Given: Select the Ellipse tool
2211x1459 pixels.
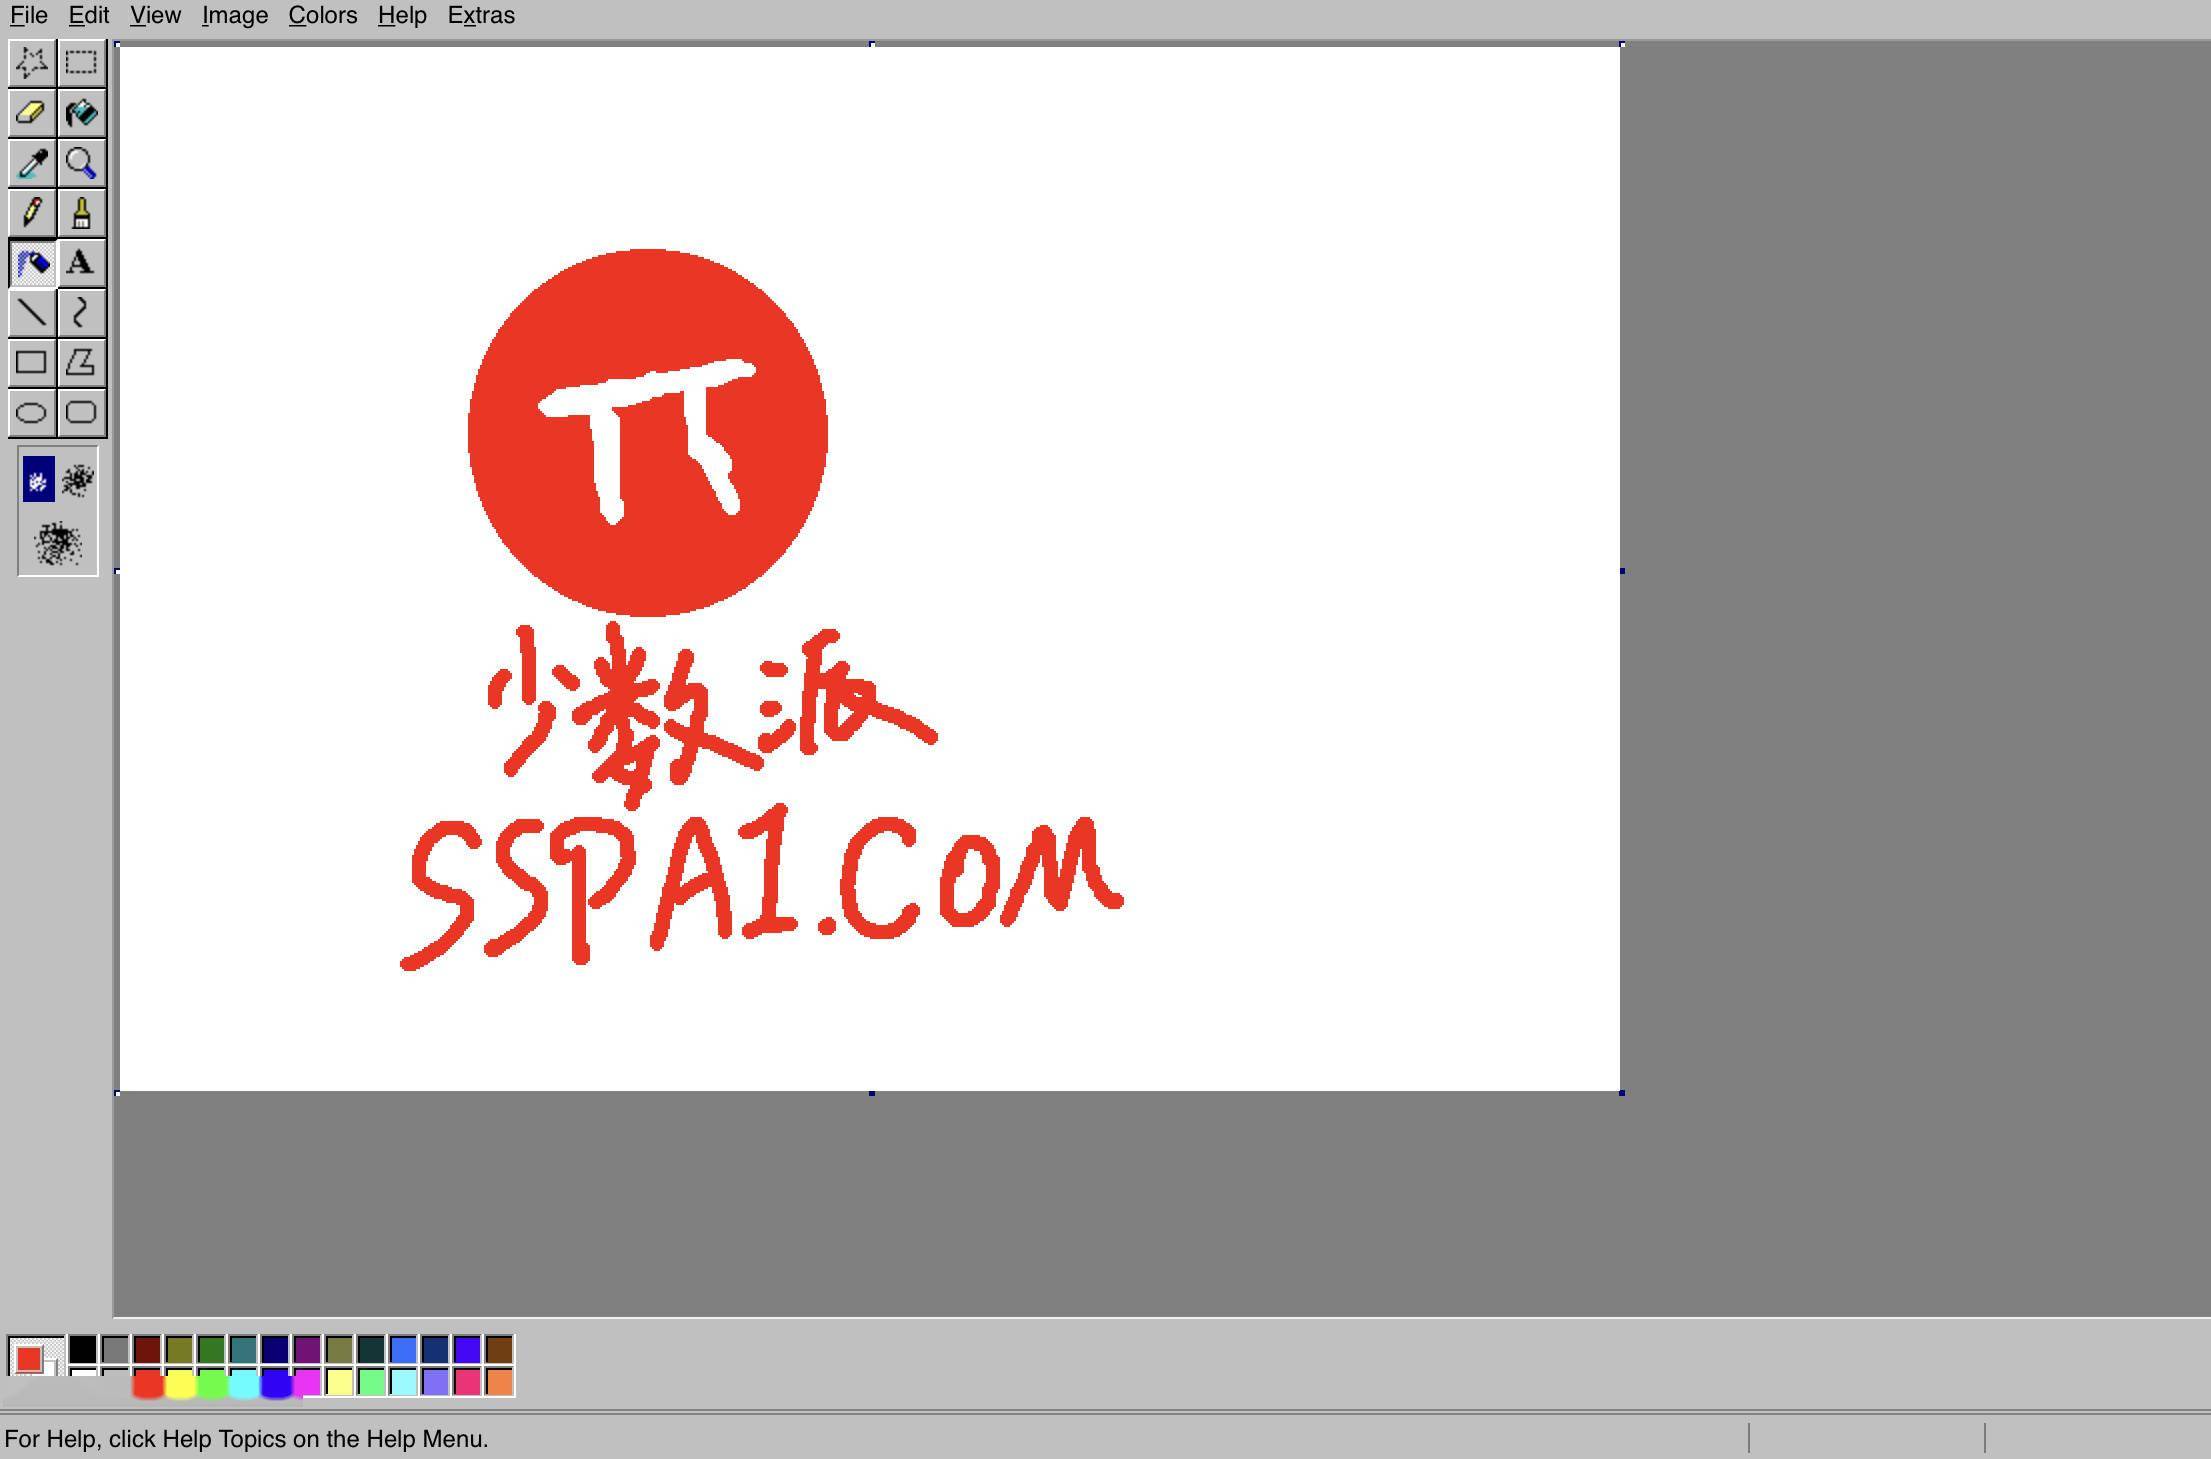Looking at the screenshot, I should [x=31, y=412].
